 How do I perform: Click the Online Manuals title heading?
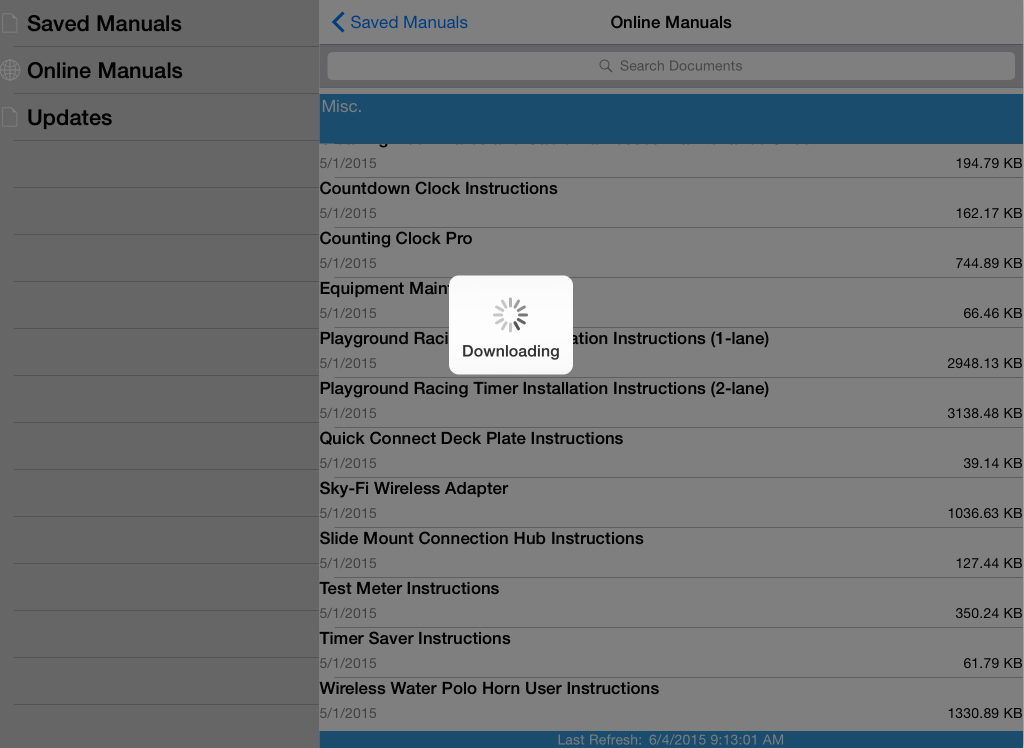671,22
